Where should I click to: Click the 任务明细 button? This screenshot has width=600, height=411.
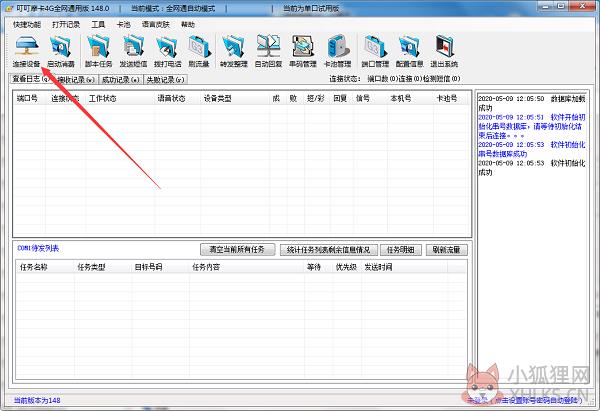click(x=401, y=250)
